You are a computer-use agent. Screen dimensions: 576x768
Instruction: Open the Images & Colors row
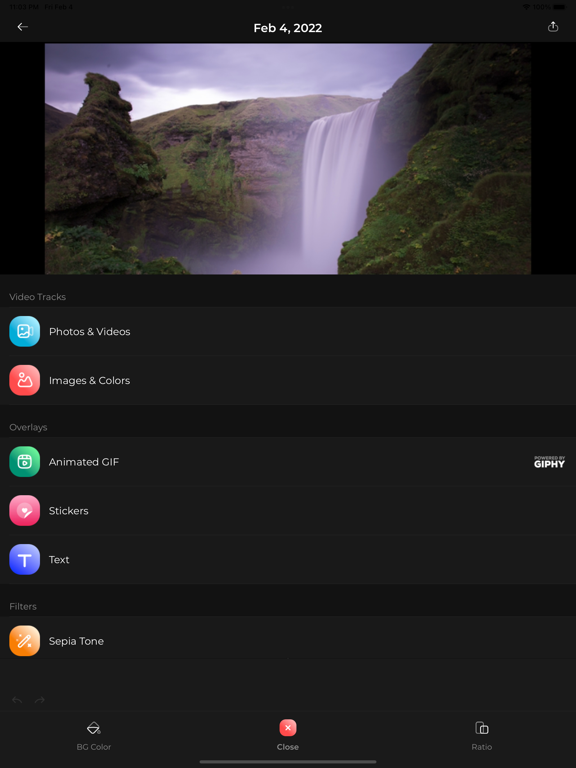pyautogui.click(x=288, y=381)
